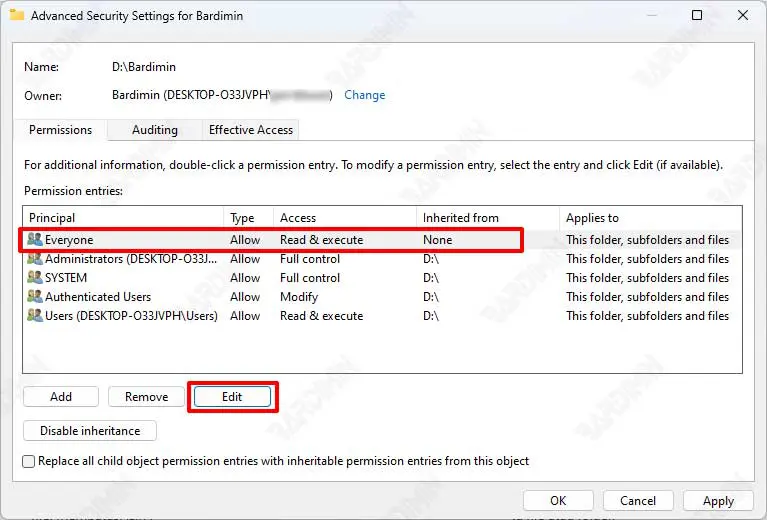Open the Auditing tab

(155, 130)
